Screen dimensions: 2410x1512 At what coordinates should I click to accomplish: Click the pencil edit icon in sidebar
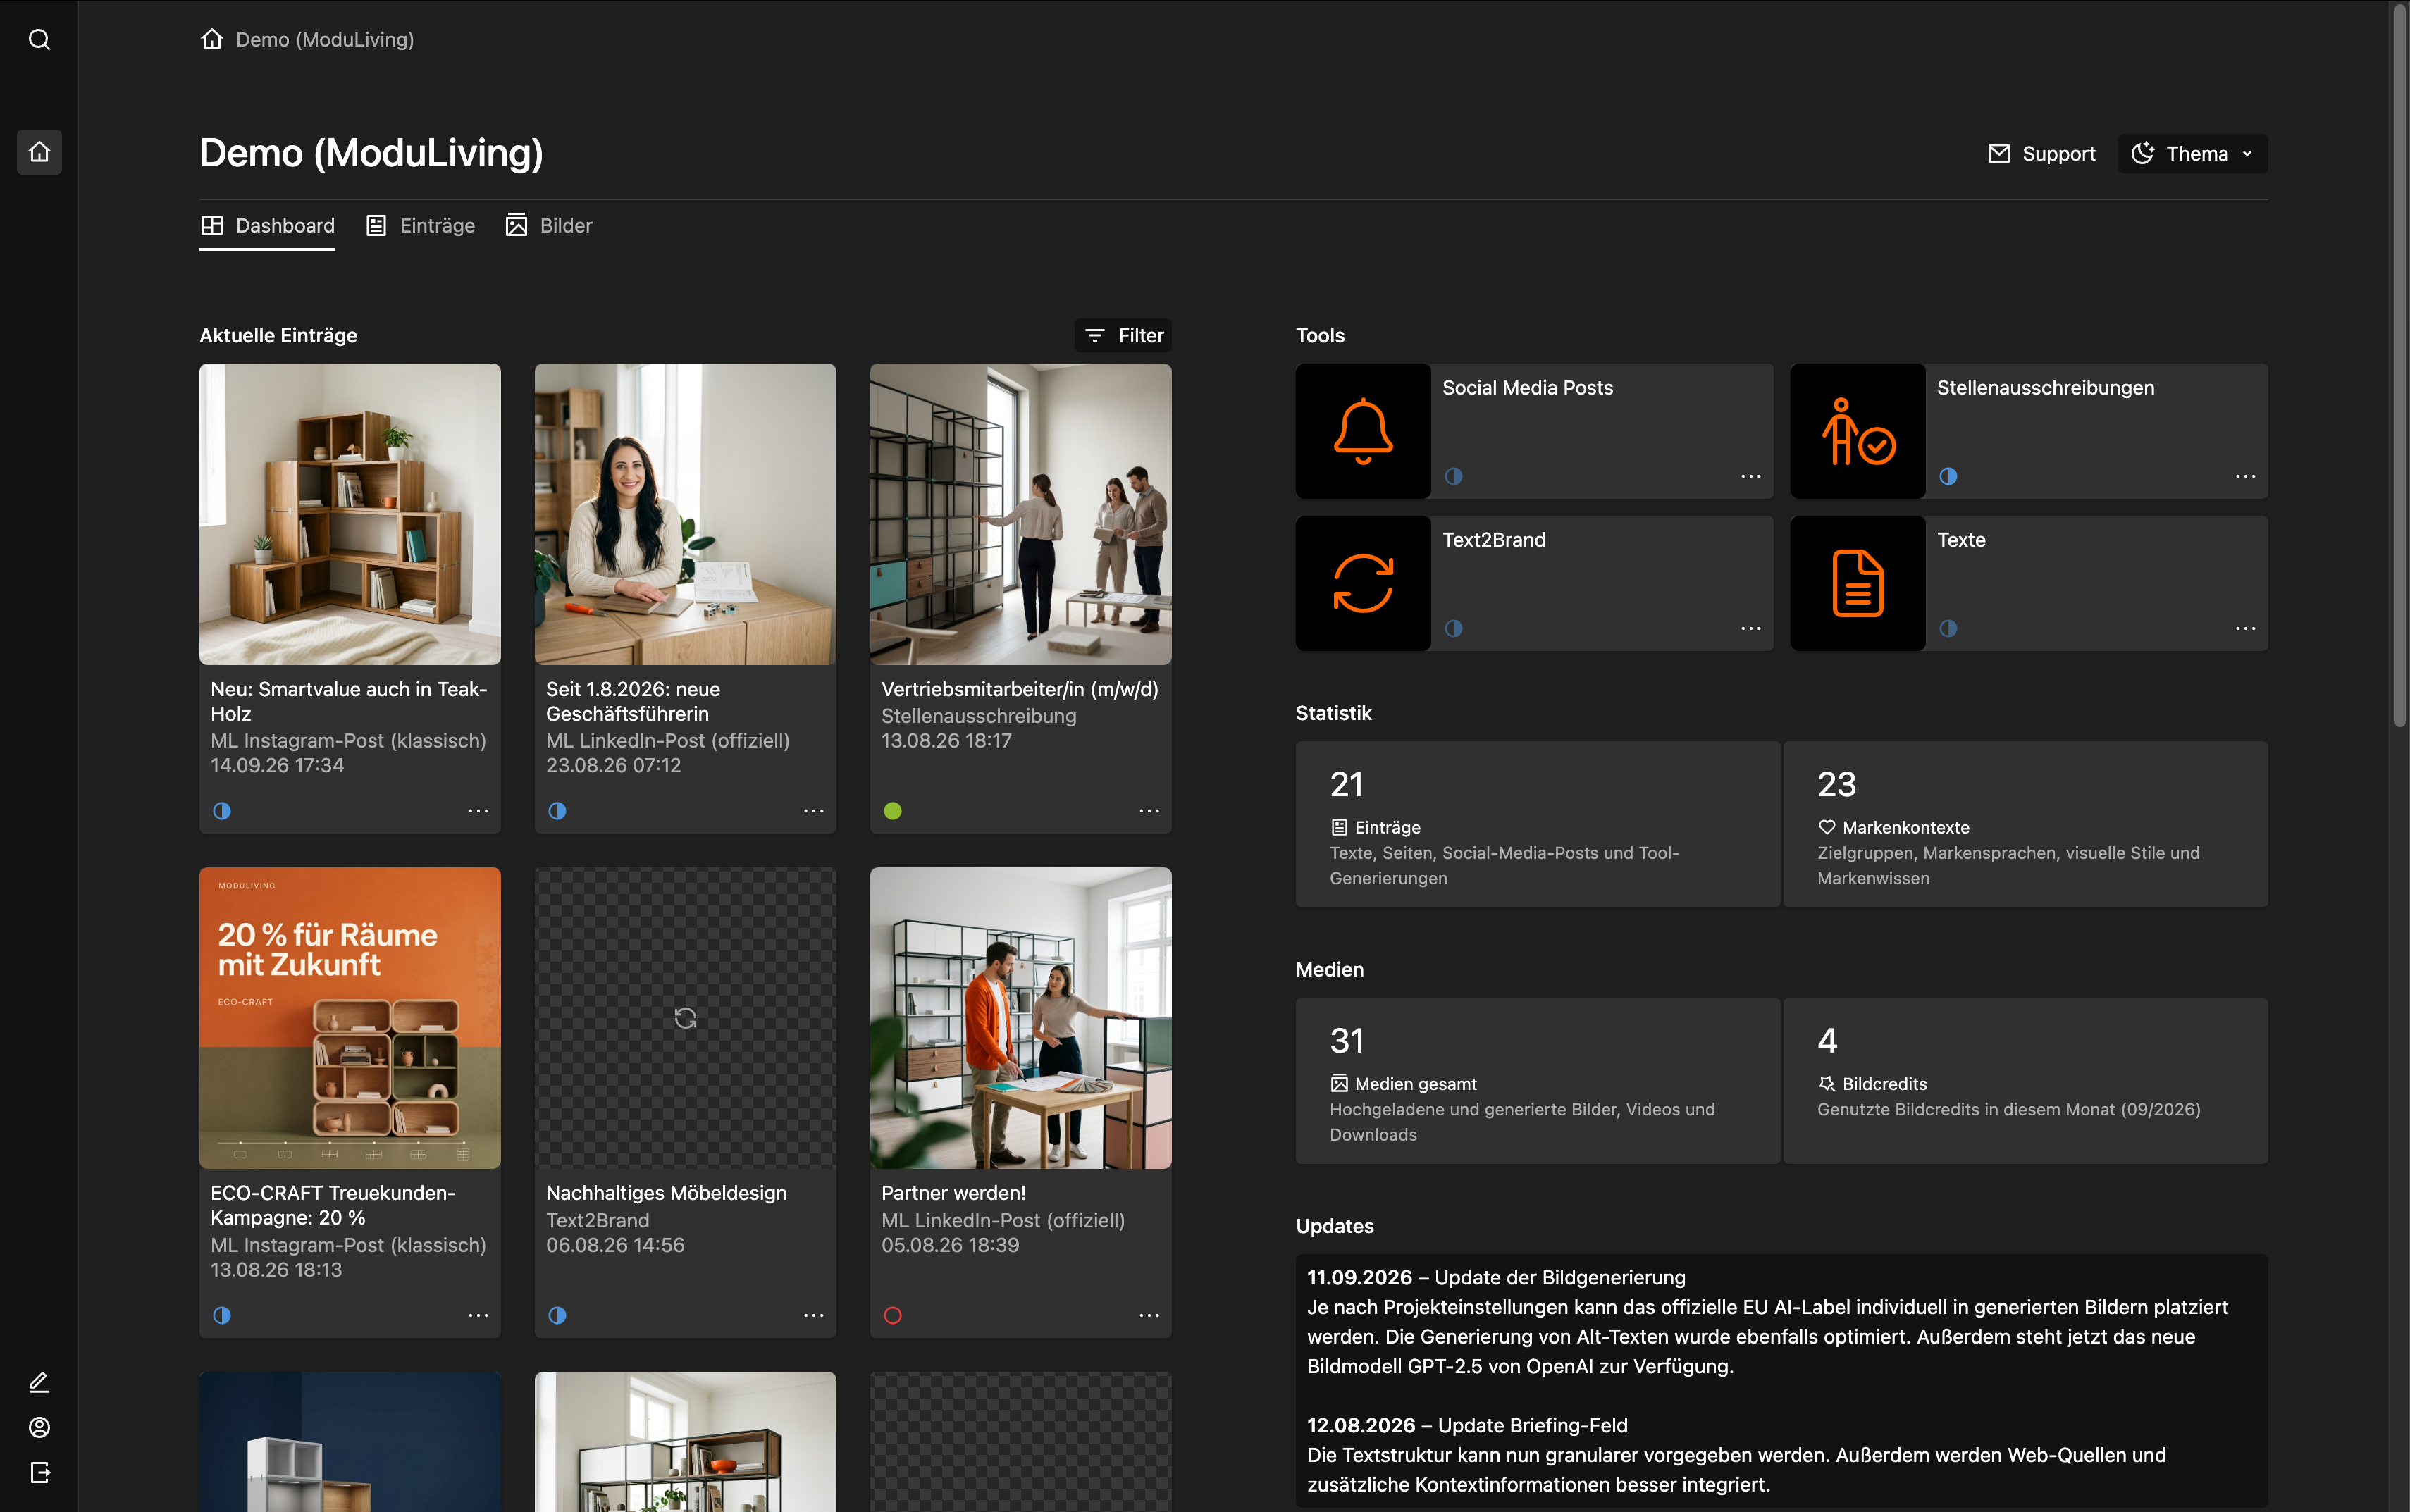[x=39, y=1382]
